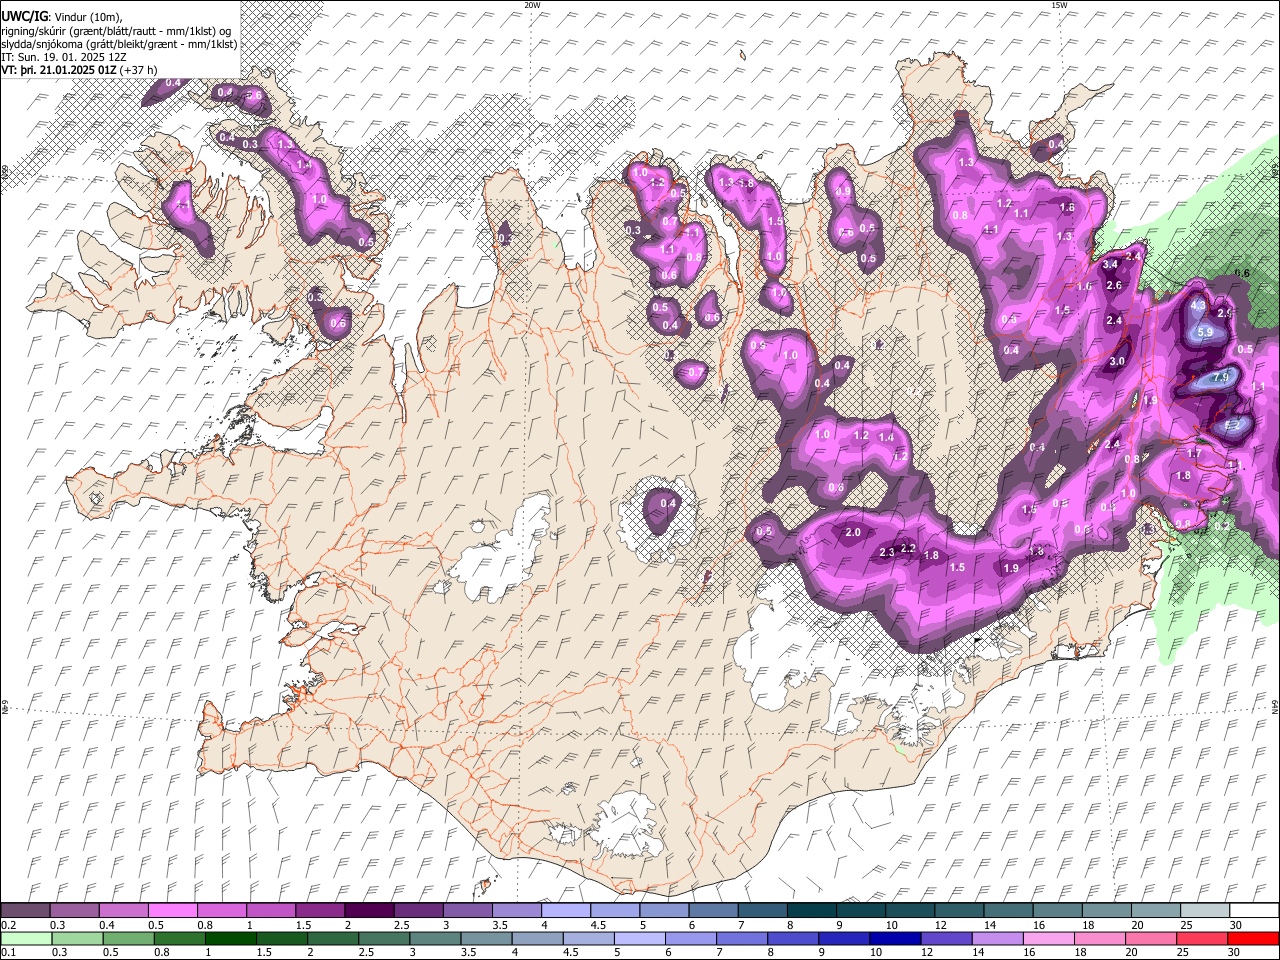Click the '20W' longitude label
This screenshot has width=1280, height=960.
click(532, 5)
